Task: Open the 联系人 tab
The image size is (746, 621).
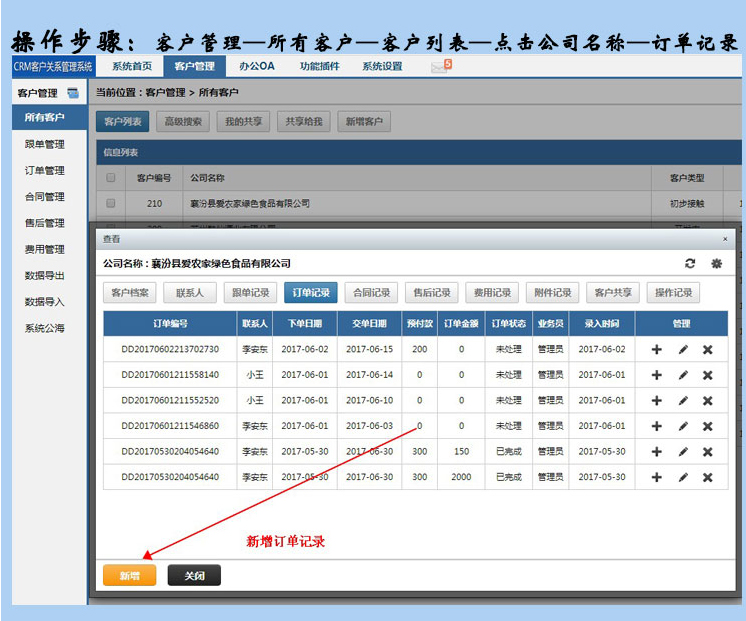Action: pos(190,293)
